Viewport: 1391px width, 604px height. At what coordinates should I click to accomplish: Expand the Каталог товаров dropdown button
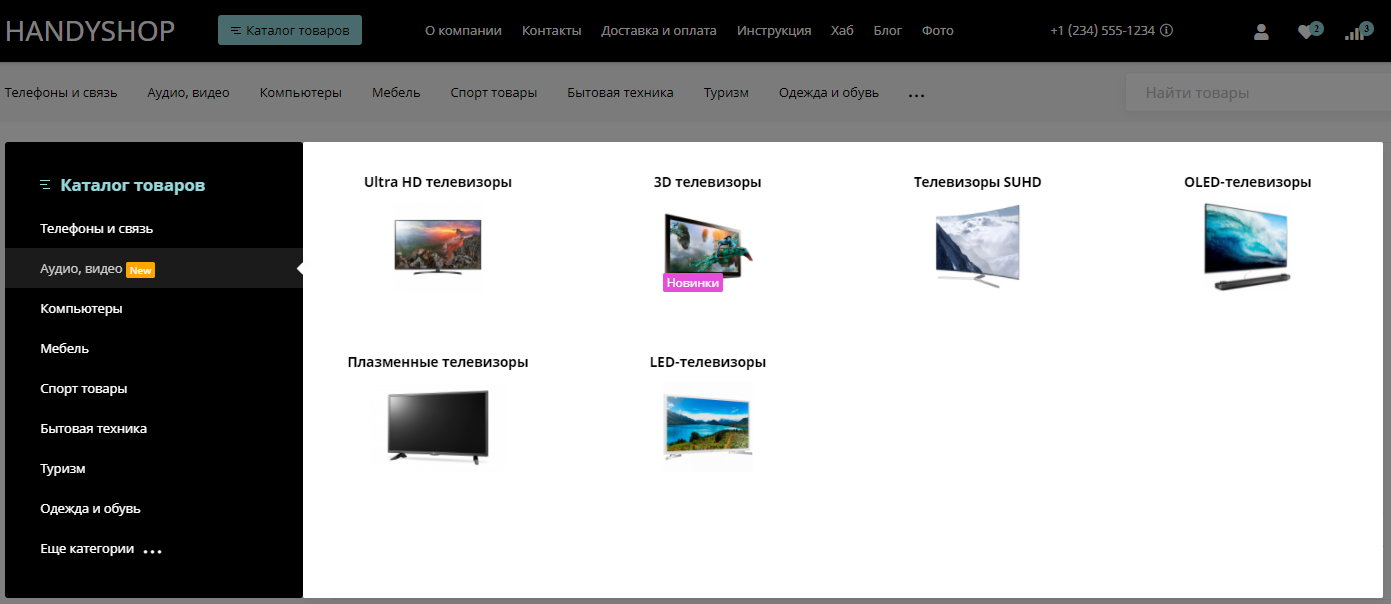click(290, 31)
